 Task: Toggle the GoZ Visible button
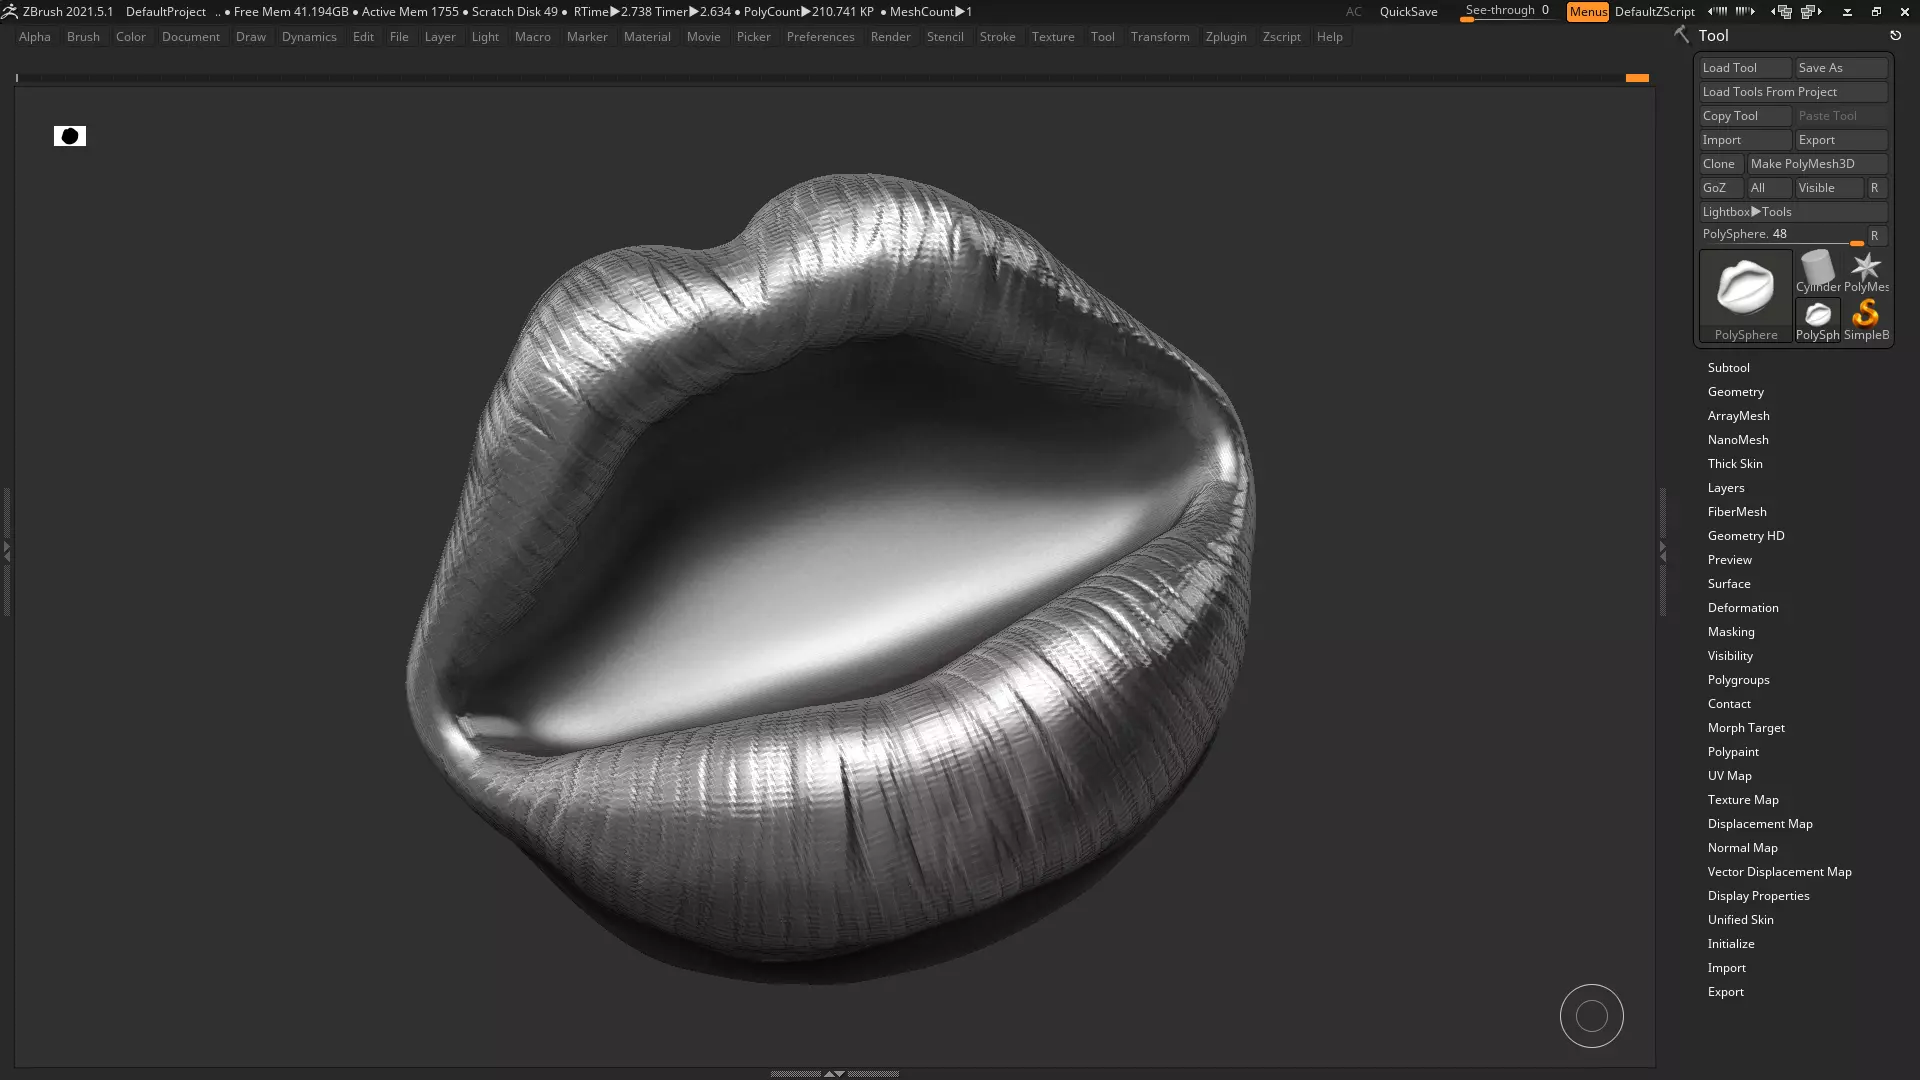point(1827,188)
